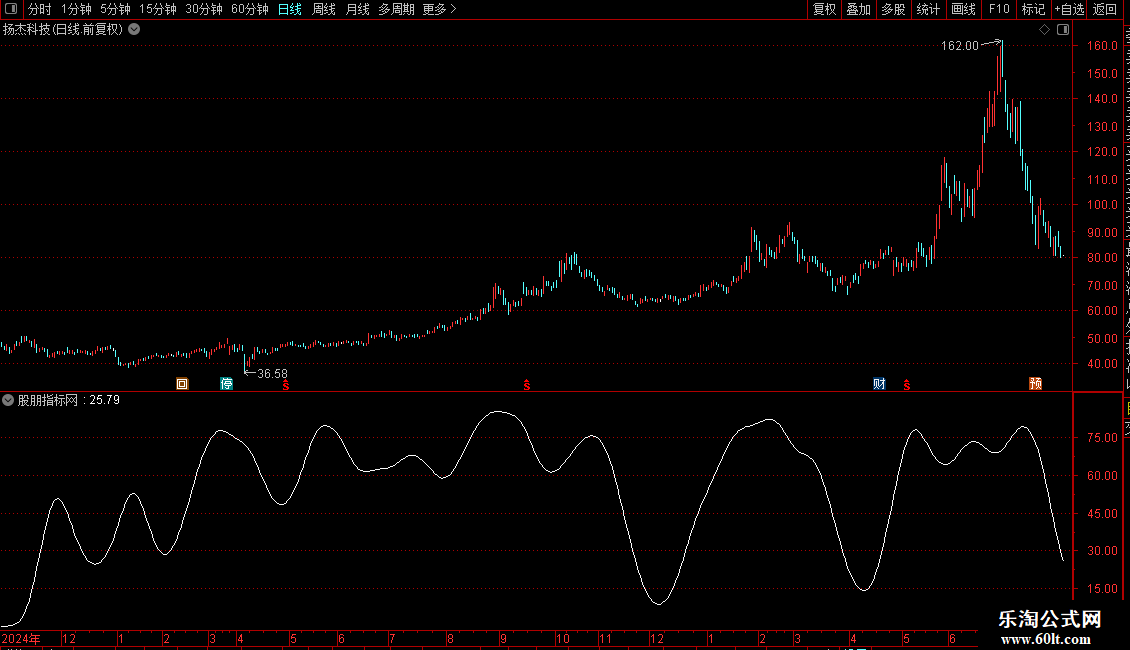Click the 130.0 price axis label
The height and width of the screenshot is (650, 1130).
click(x=1103, y=126)
